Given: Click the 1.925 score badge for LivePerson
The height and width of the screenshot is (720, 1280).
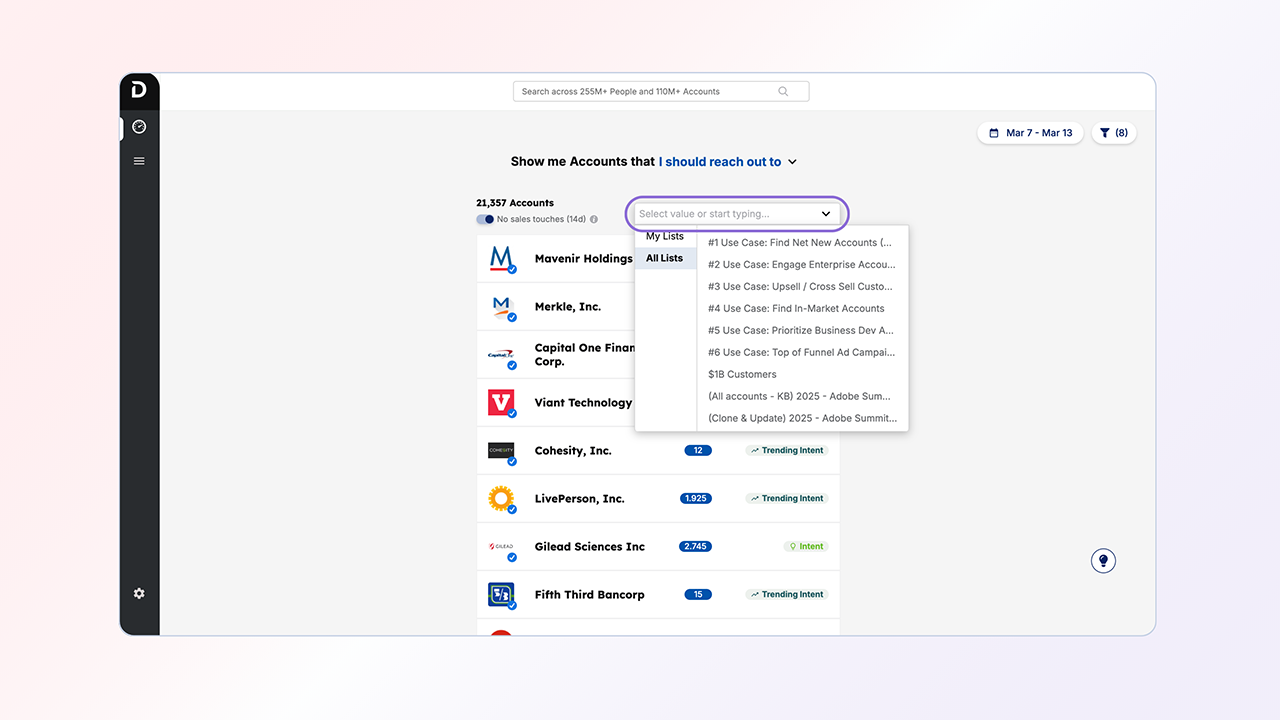Looking at the screenshot, I should pos(695,499).
